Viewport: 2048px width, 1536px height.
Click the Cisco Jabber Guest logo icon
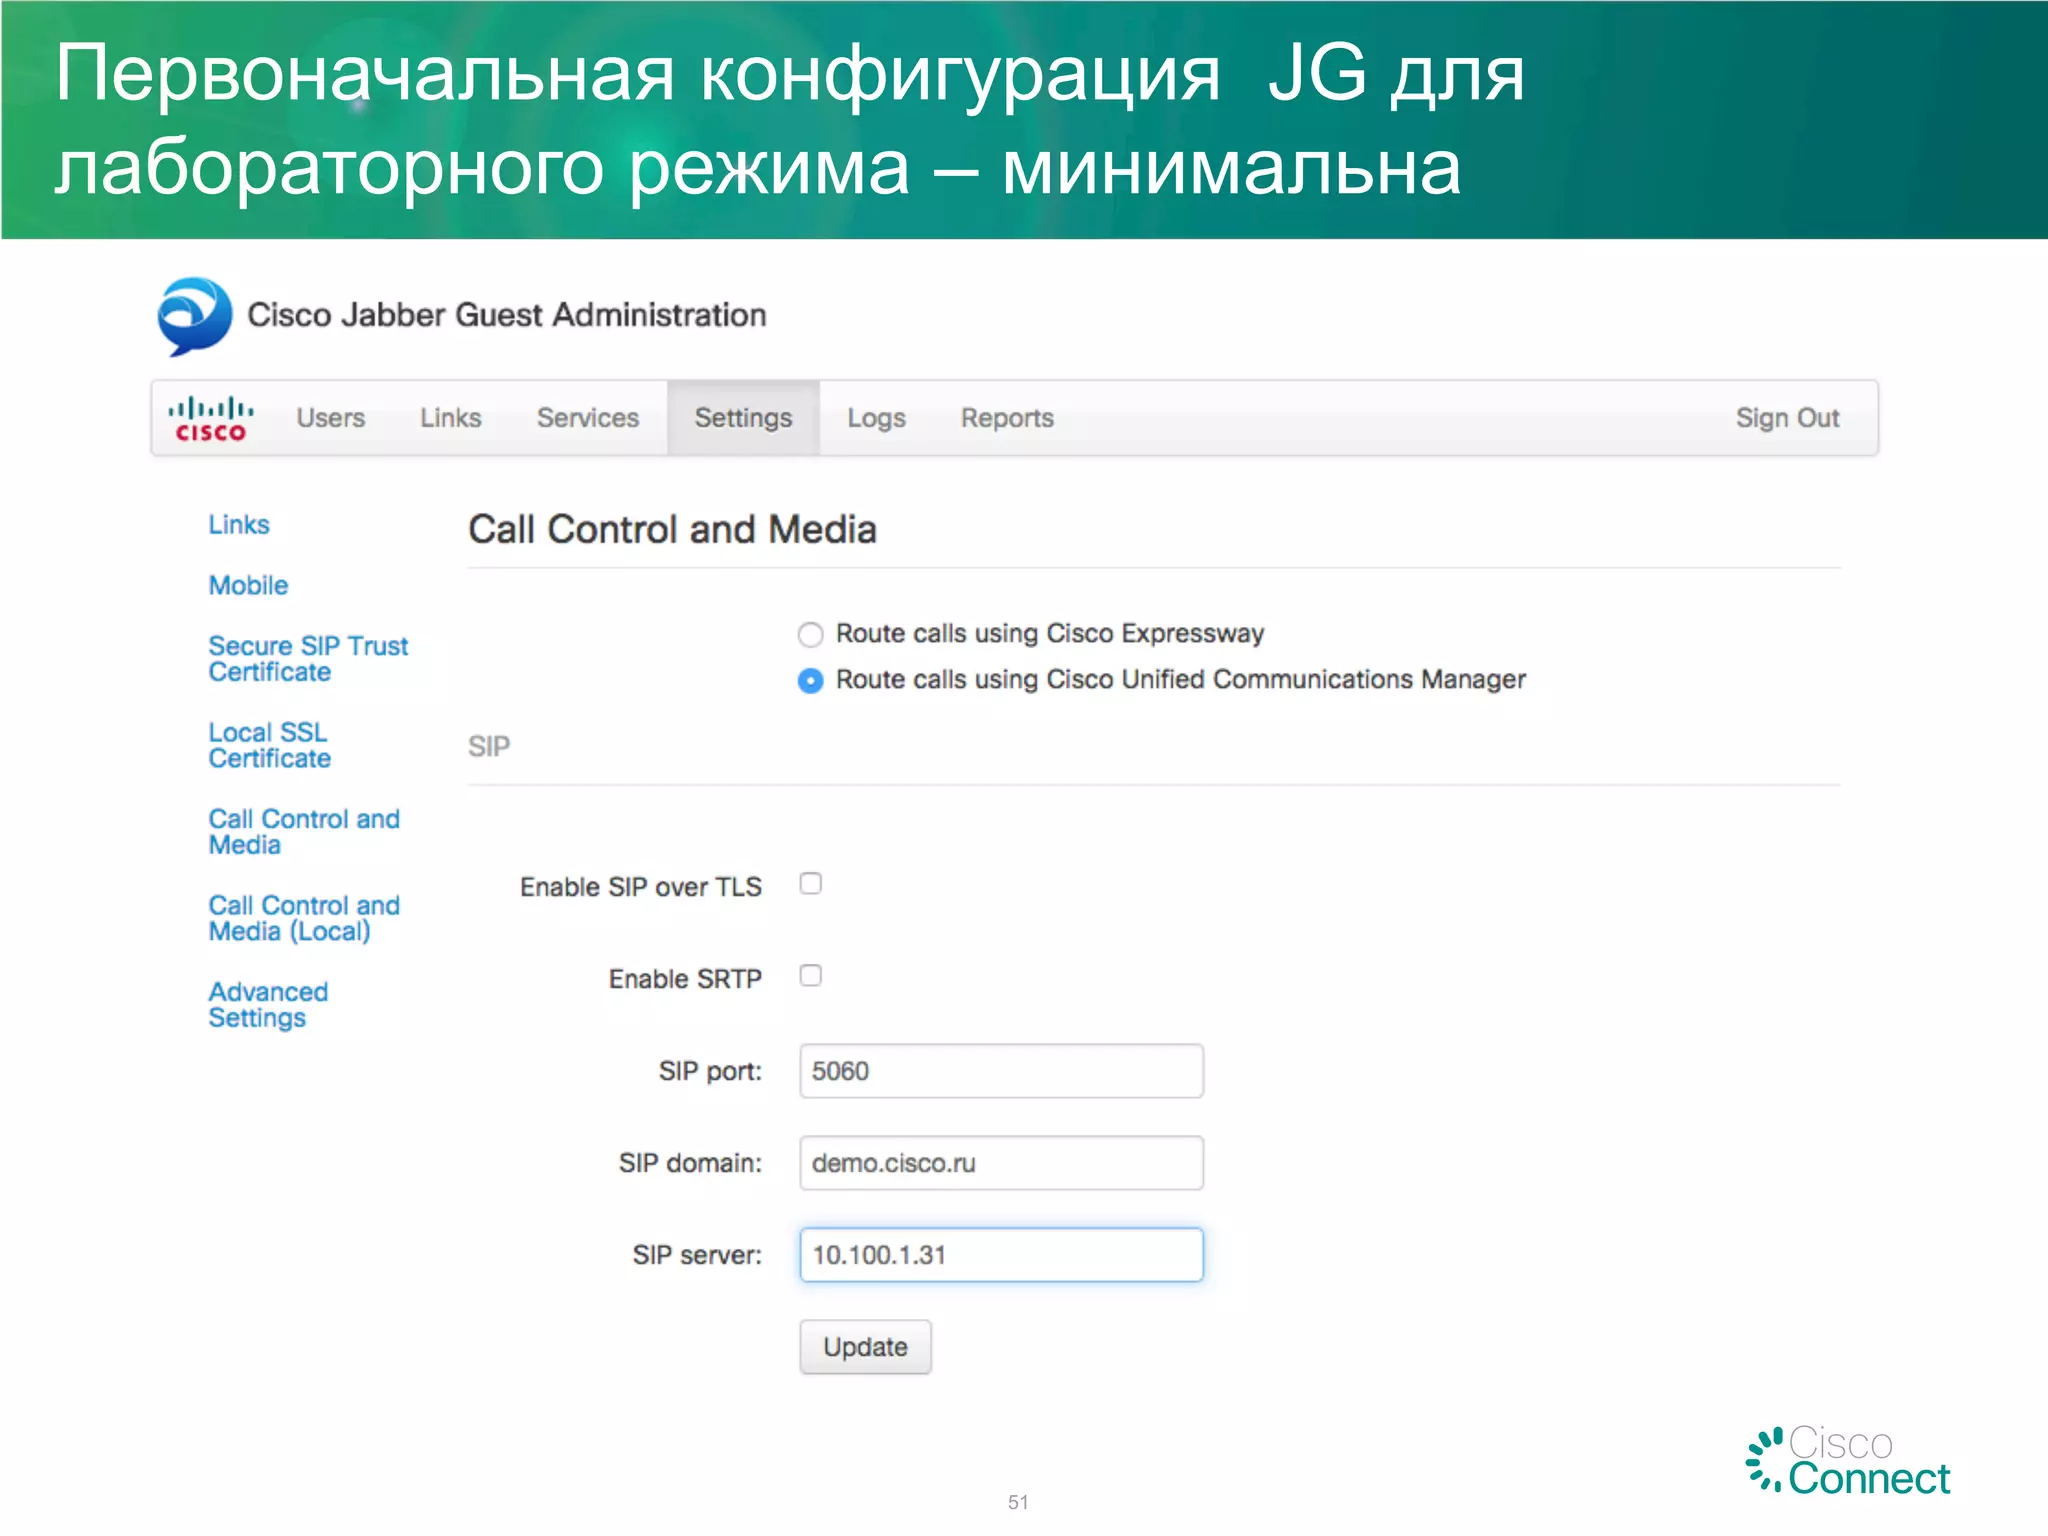(194, 316)
